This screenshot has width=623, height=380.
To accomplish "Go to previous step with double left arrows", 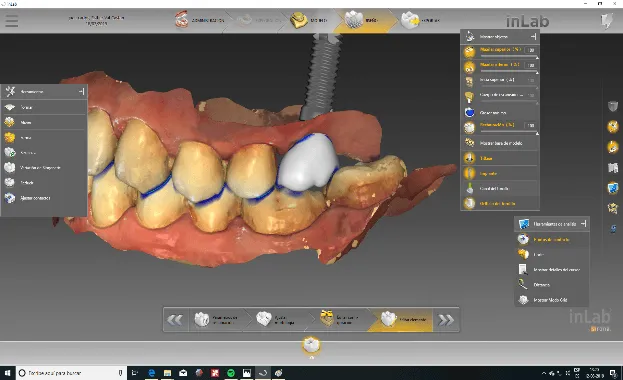I will tap(175, 320).
